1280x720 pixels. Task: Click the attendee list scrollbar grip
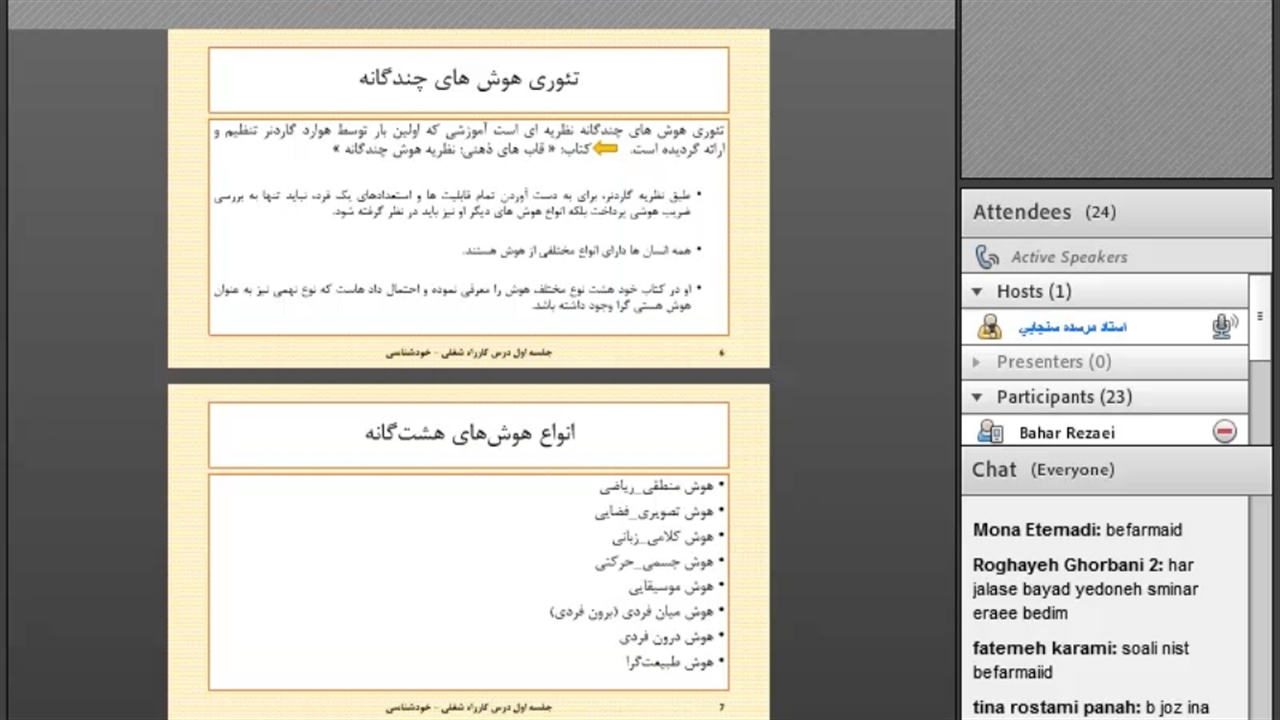click(1260, 316)
